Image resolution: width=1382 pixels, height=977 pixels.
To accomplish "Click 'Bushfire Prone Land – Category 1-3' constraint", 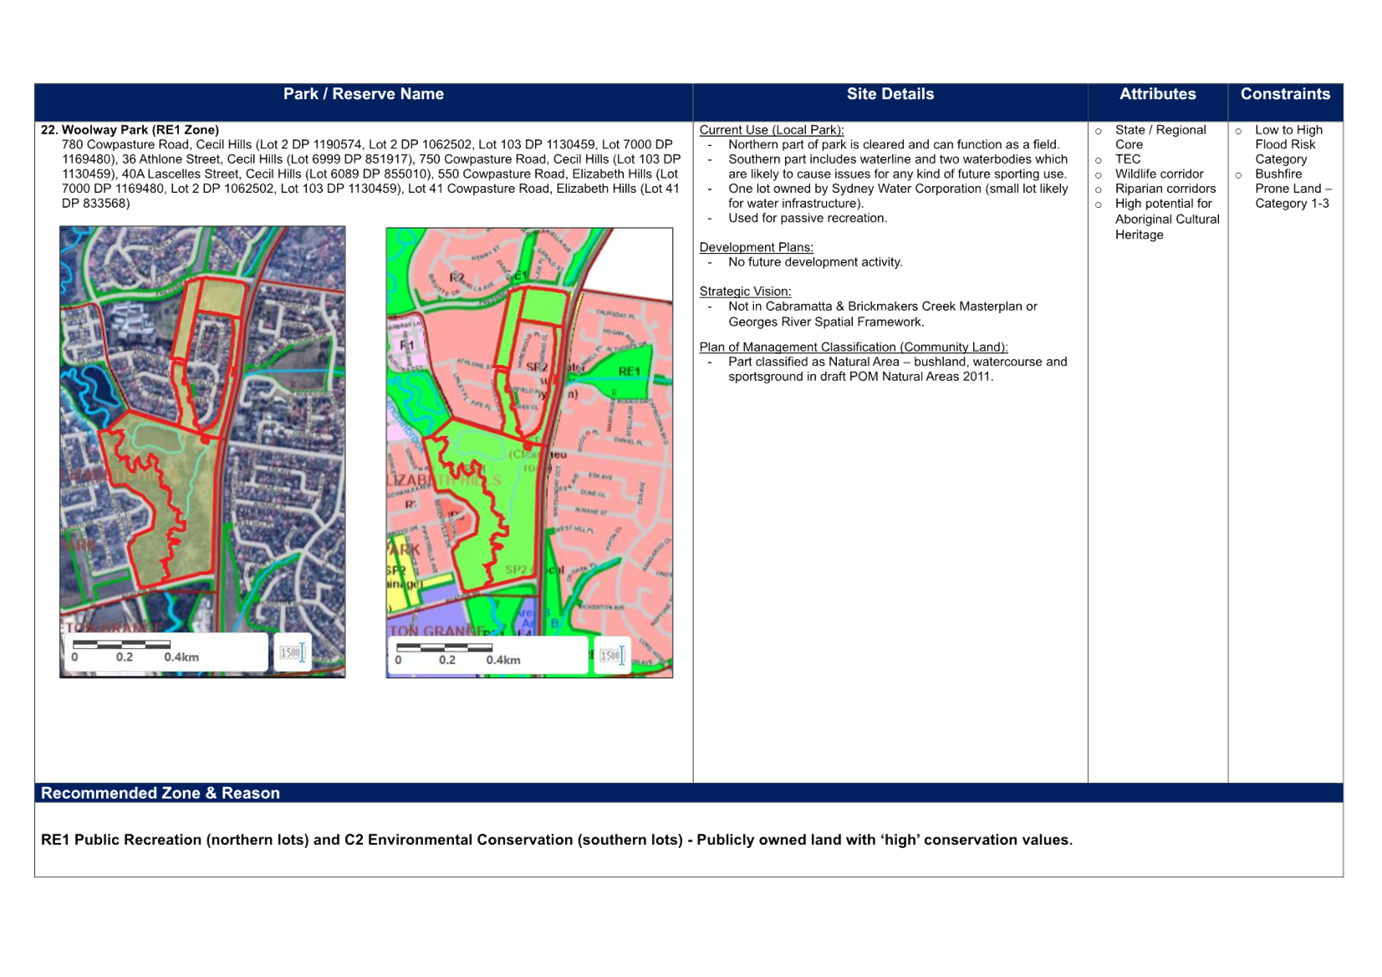I will coord(1293,188).
